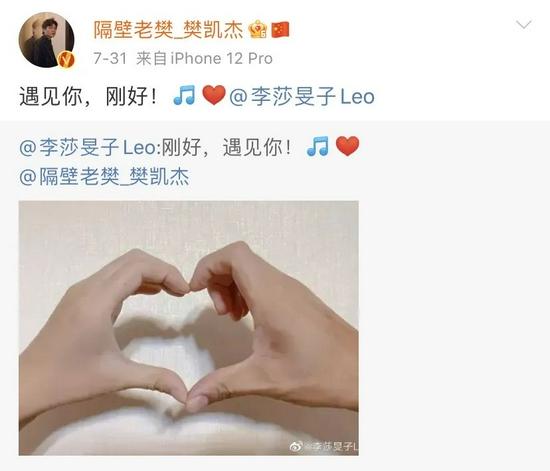Tap the orange V verification badge
Screen dimensions: 550x471
(66, 59)
